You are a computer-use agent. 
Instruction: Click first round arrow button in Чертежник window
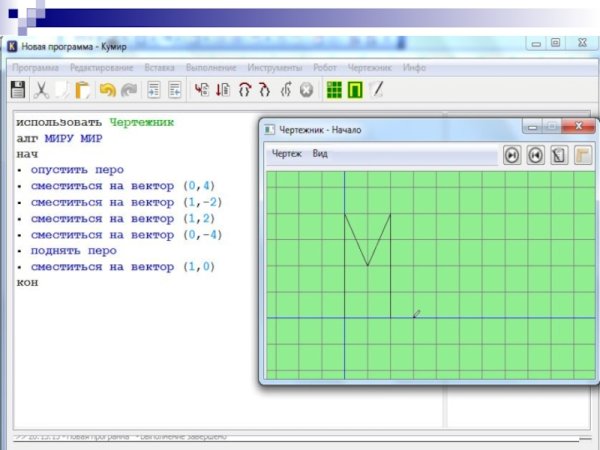coord(512,155)
